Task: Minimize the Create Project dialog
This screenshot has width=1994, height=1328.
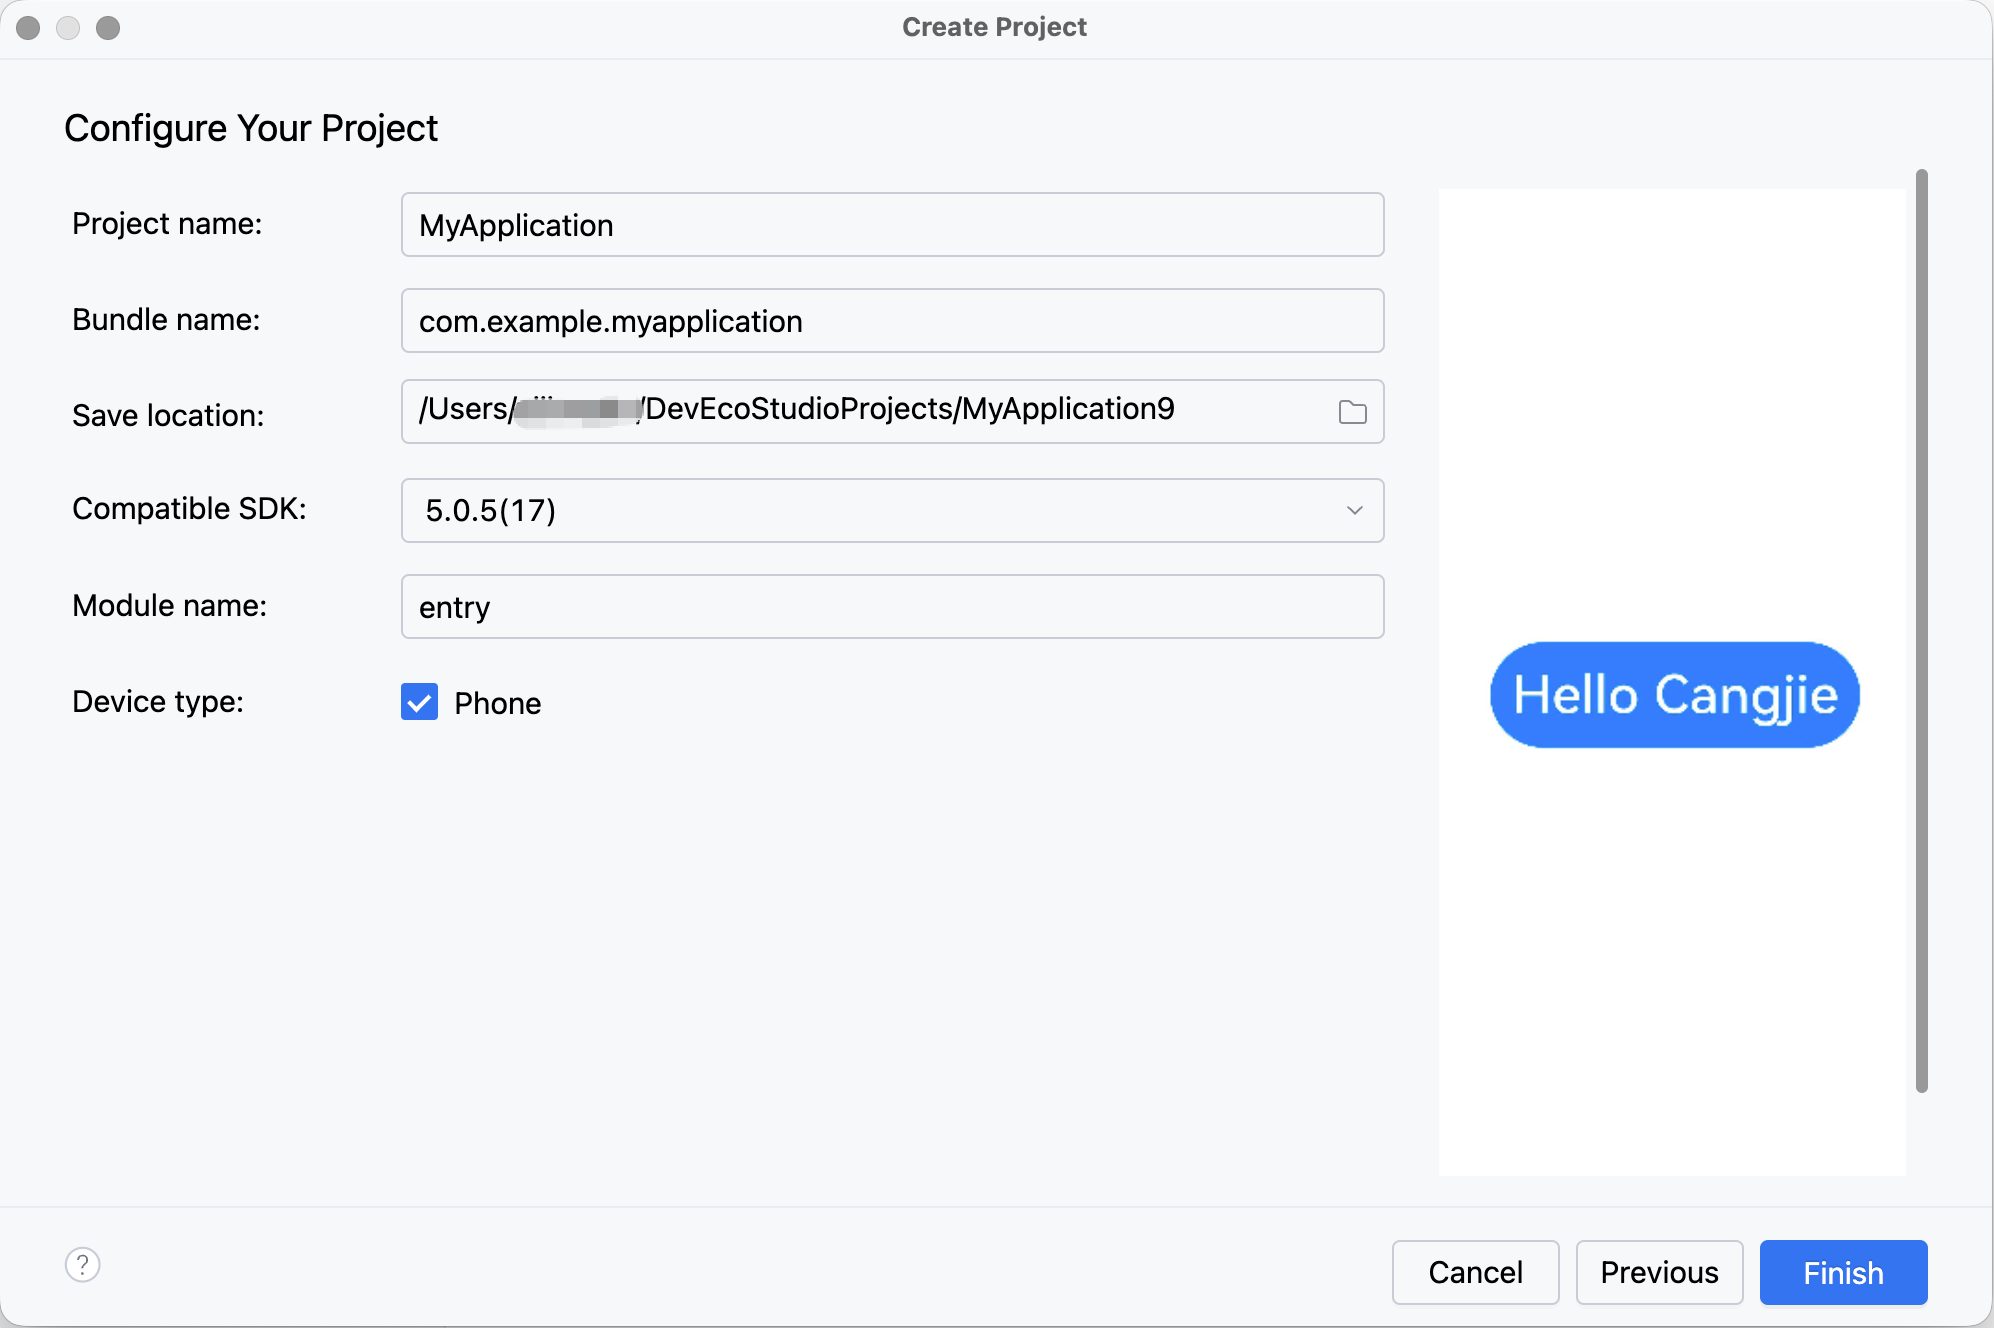Action: click(68, 28)
